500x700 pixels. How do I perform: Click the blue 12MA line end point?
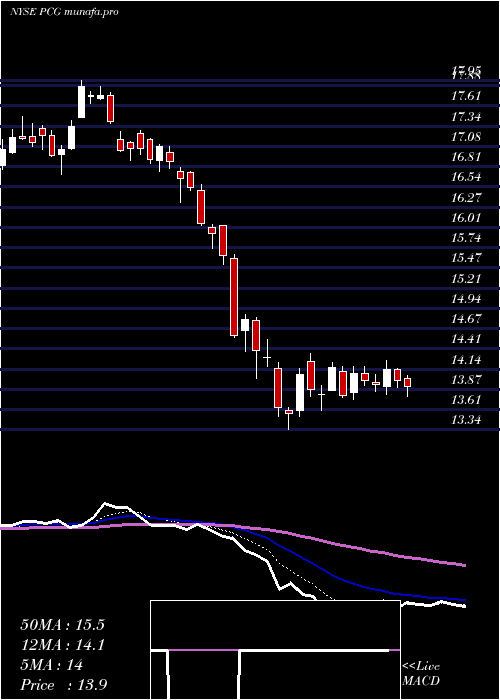click(464, 600)
